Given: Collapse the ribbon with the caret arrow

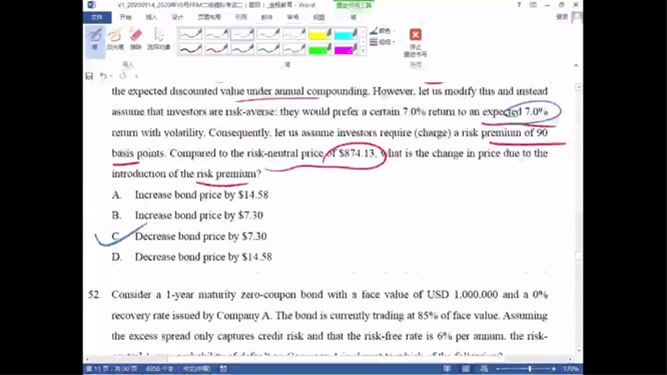Looking at the screenshot, I should (x=576, y=65).
